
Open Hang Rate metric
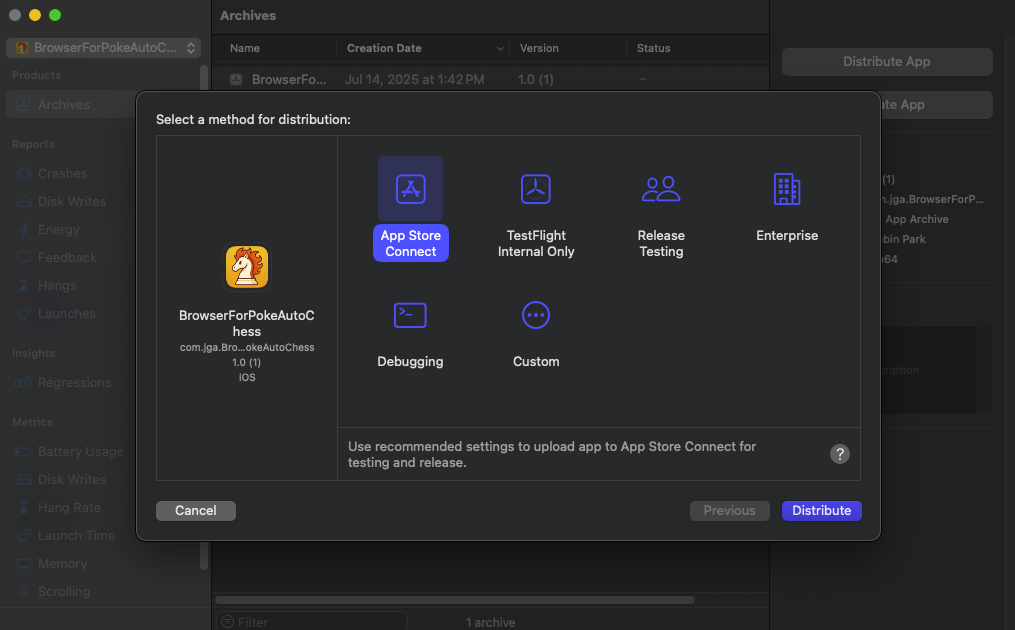69,508
